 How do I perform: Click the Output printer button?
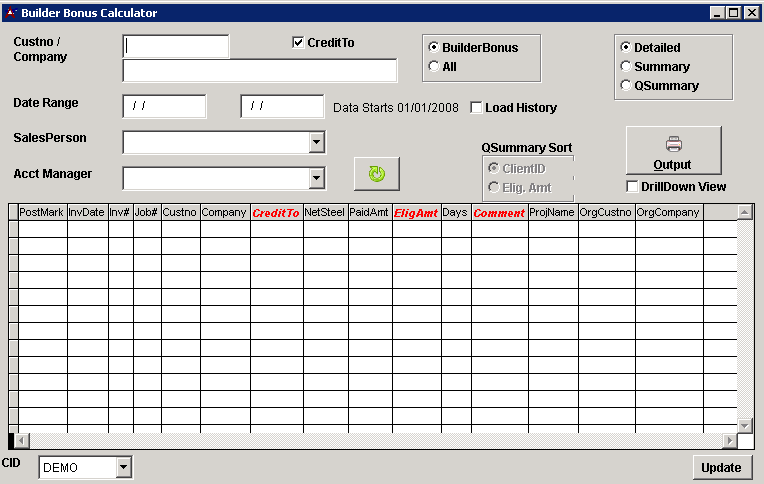(x=673, y=150)
